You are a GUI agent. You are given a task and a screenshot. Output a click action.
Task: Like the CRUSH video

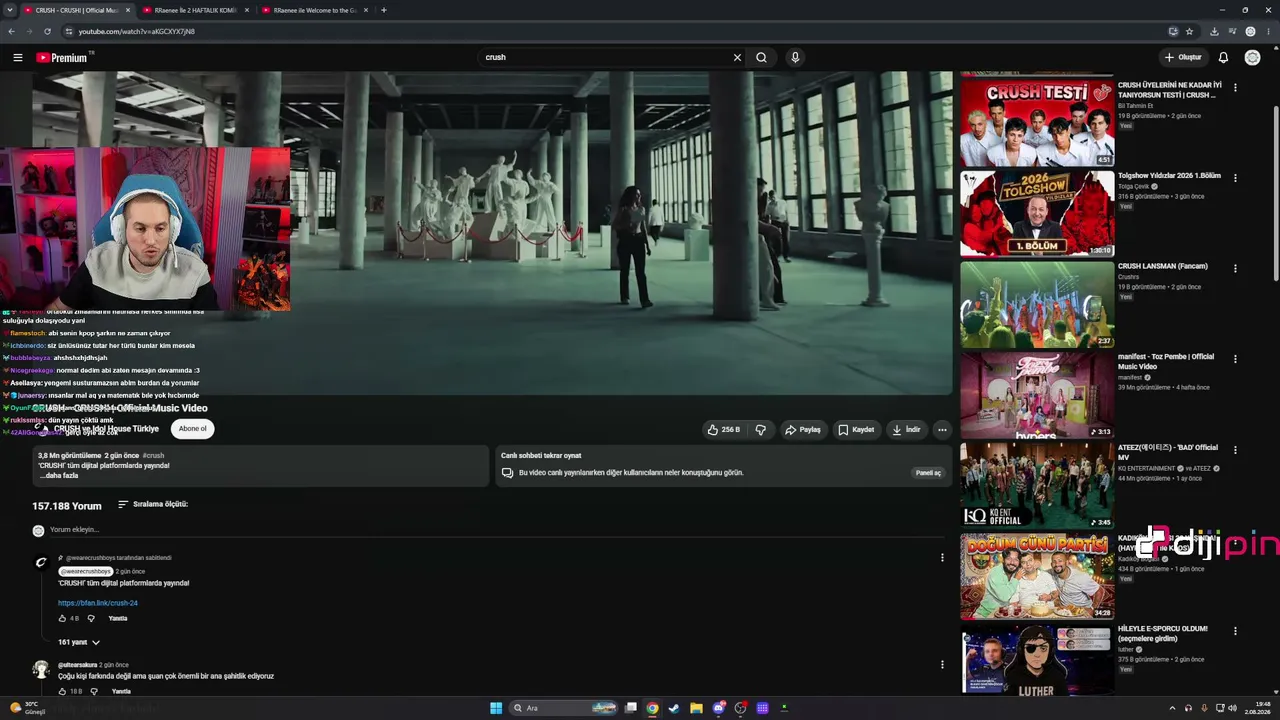point(724,430)
